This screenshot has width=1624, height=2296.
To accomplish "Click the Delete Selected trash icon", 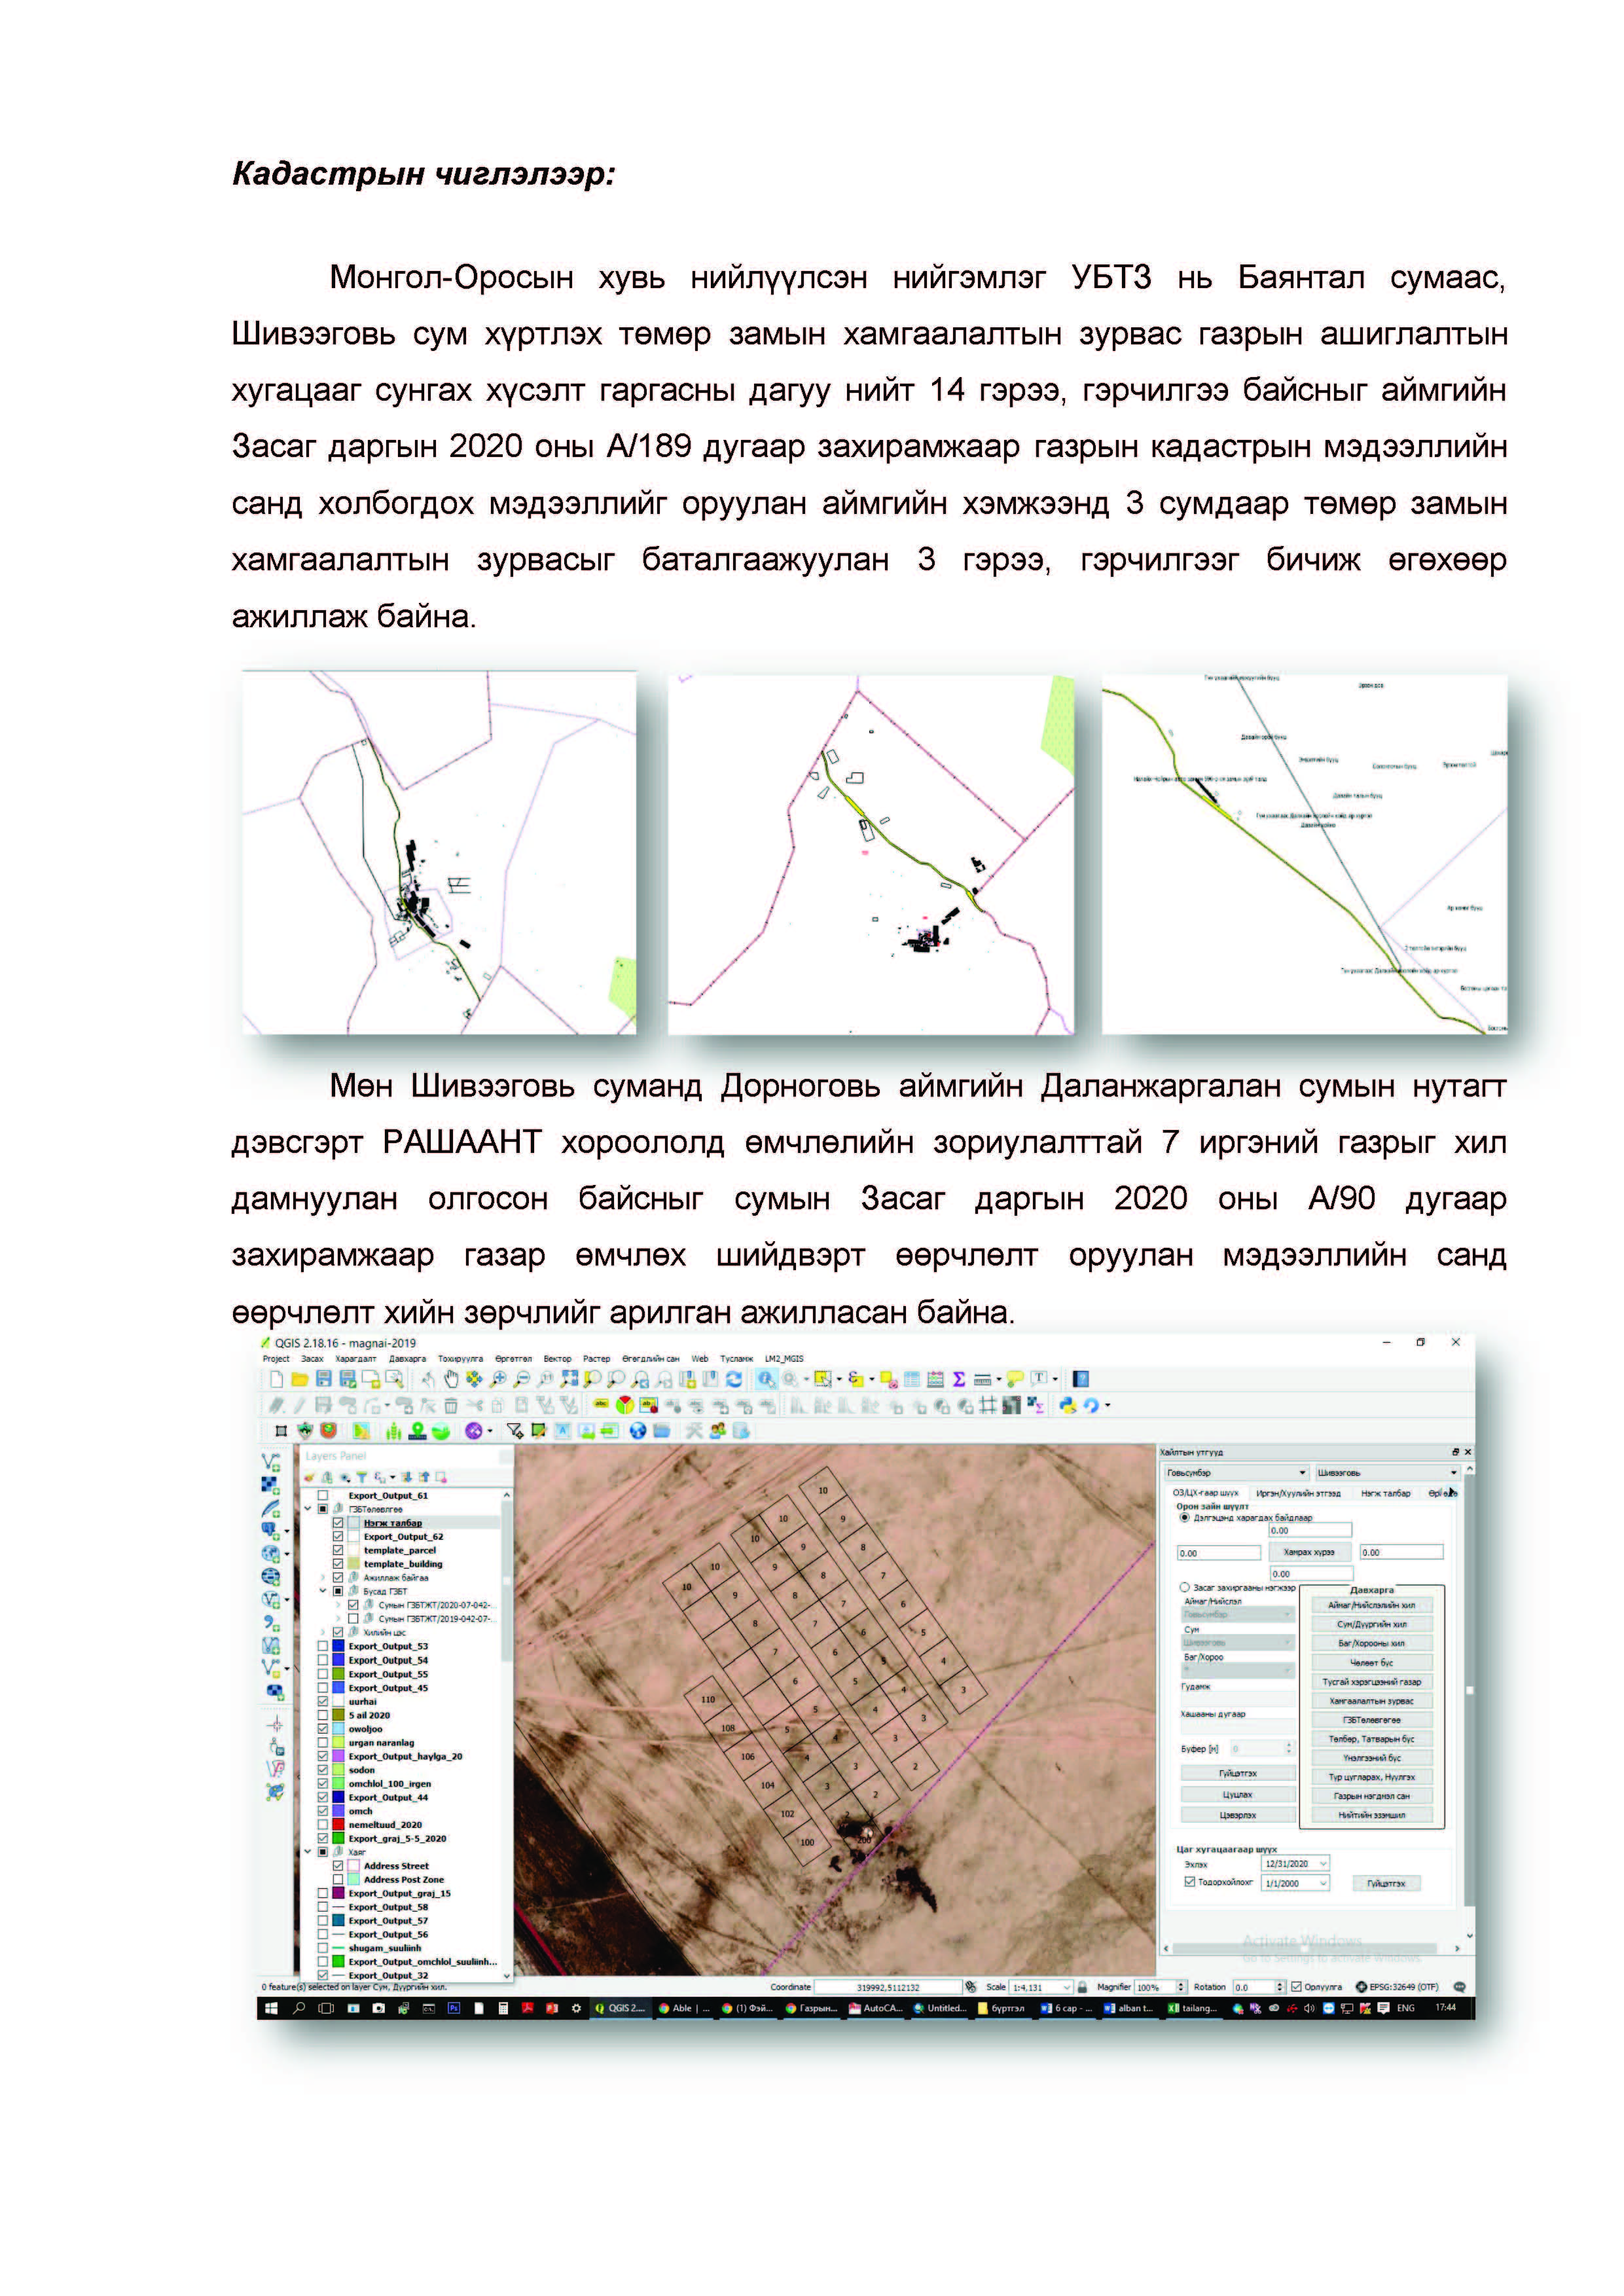I will [x=451, y=1407].
